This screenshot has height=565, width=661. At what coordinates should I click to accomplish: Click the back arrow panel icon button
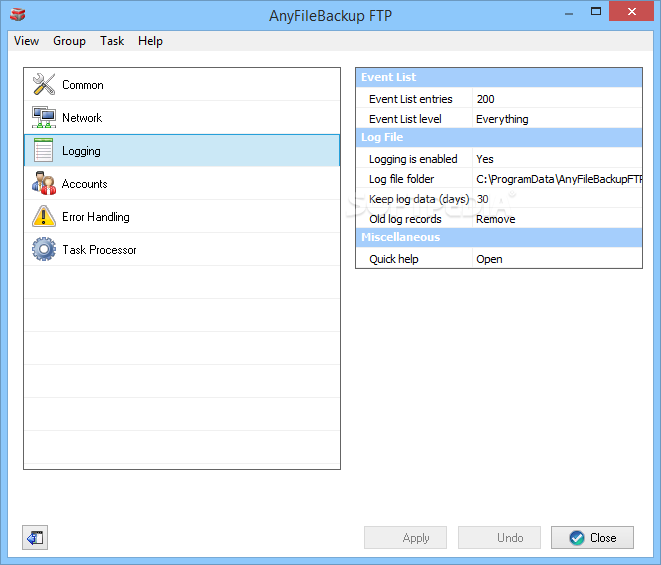point(35,538)
